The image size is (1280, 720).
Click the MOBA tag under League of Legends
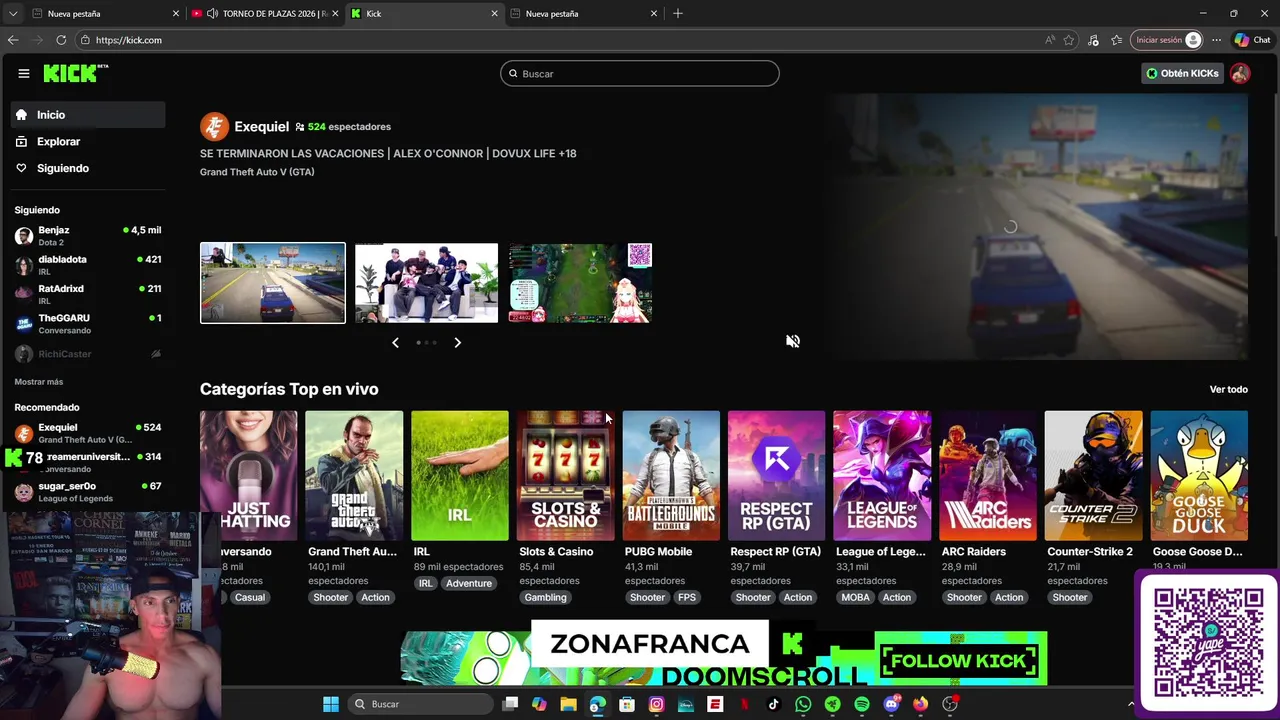point(855,598)
